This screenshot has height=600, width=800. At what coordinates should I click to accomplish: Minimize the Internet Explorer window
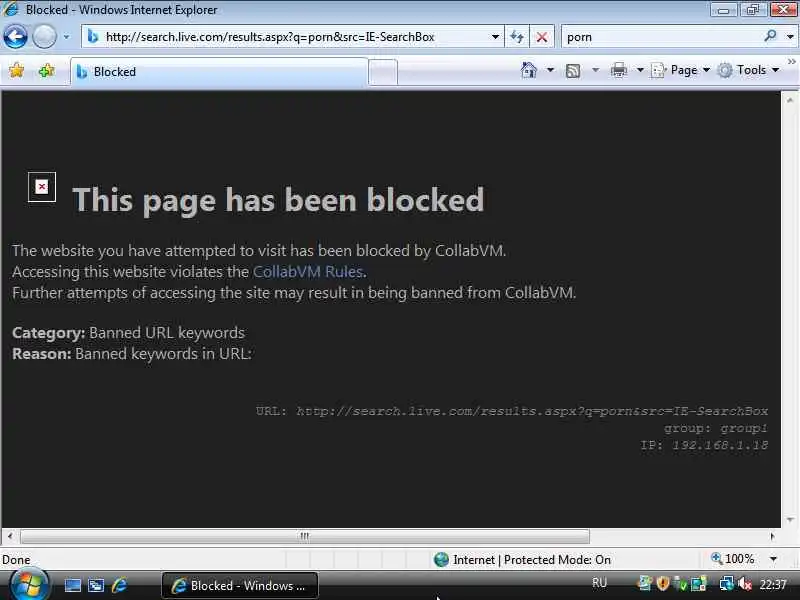pos(723,10)
